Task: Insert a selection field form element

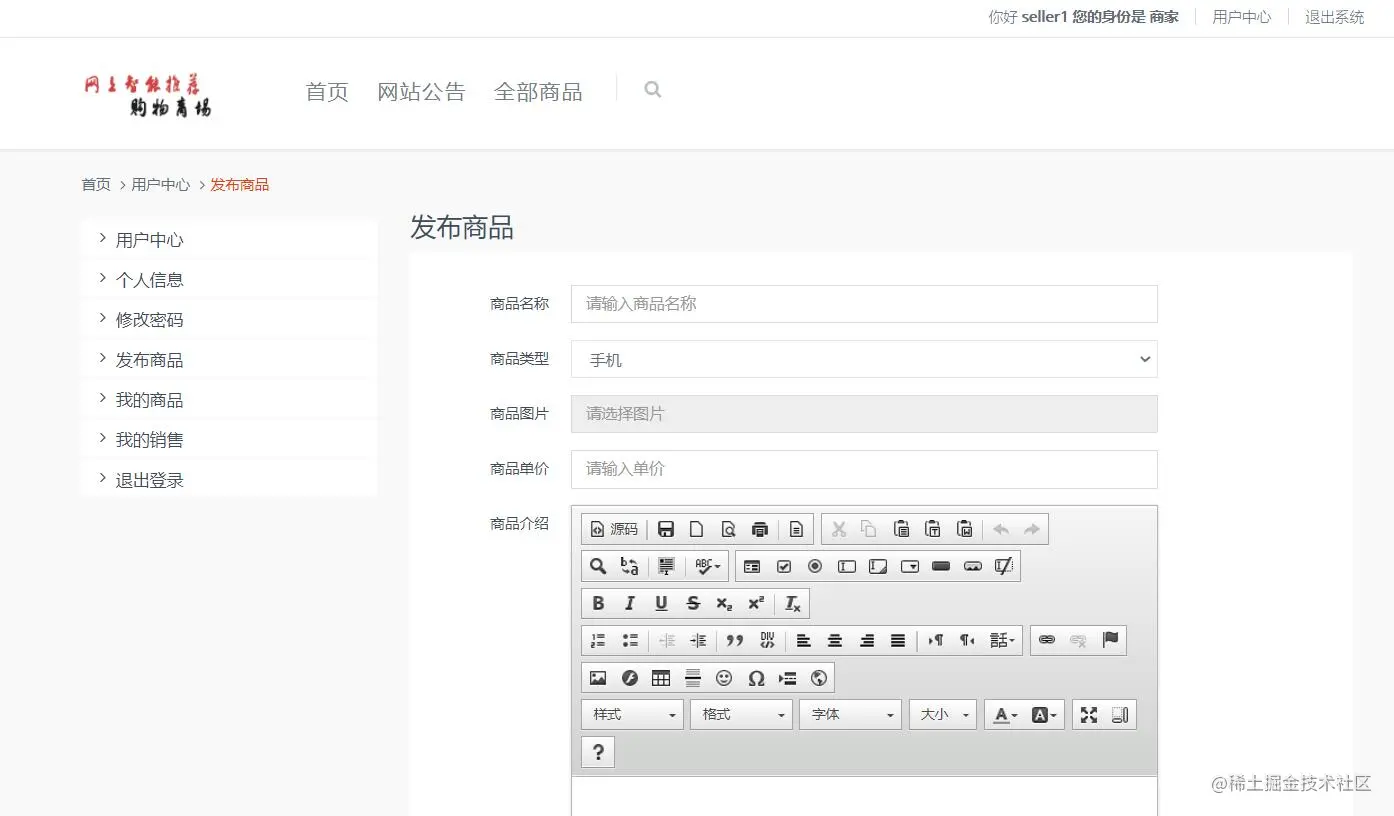Action: 910,566
